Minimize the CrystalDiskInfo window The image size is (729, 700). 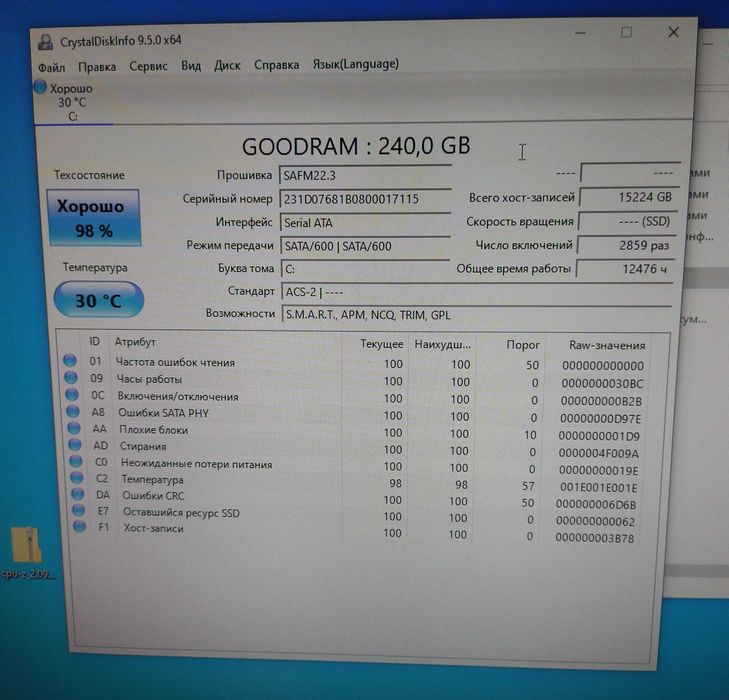point(580,33)
